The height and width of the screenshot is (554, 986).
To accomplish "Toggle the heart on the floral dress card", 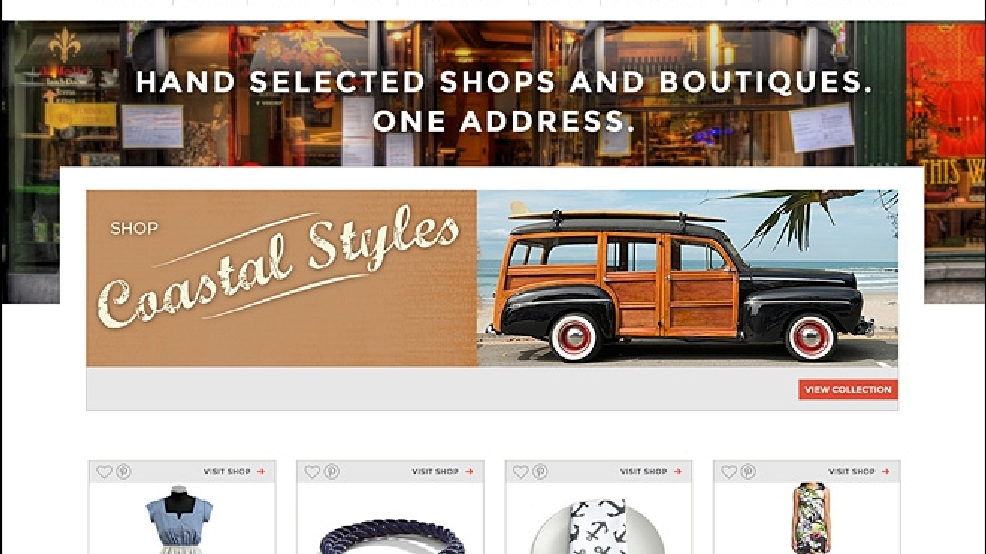I will 729,471.
